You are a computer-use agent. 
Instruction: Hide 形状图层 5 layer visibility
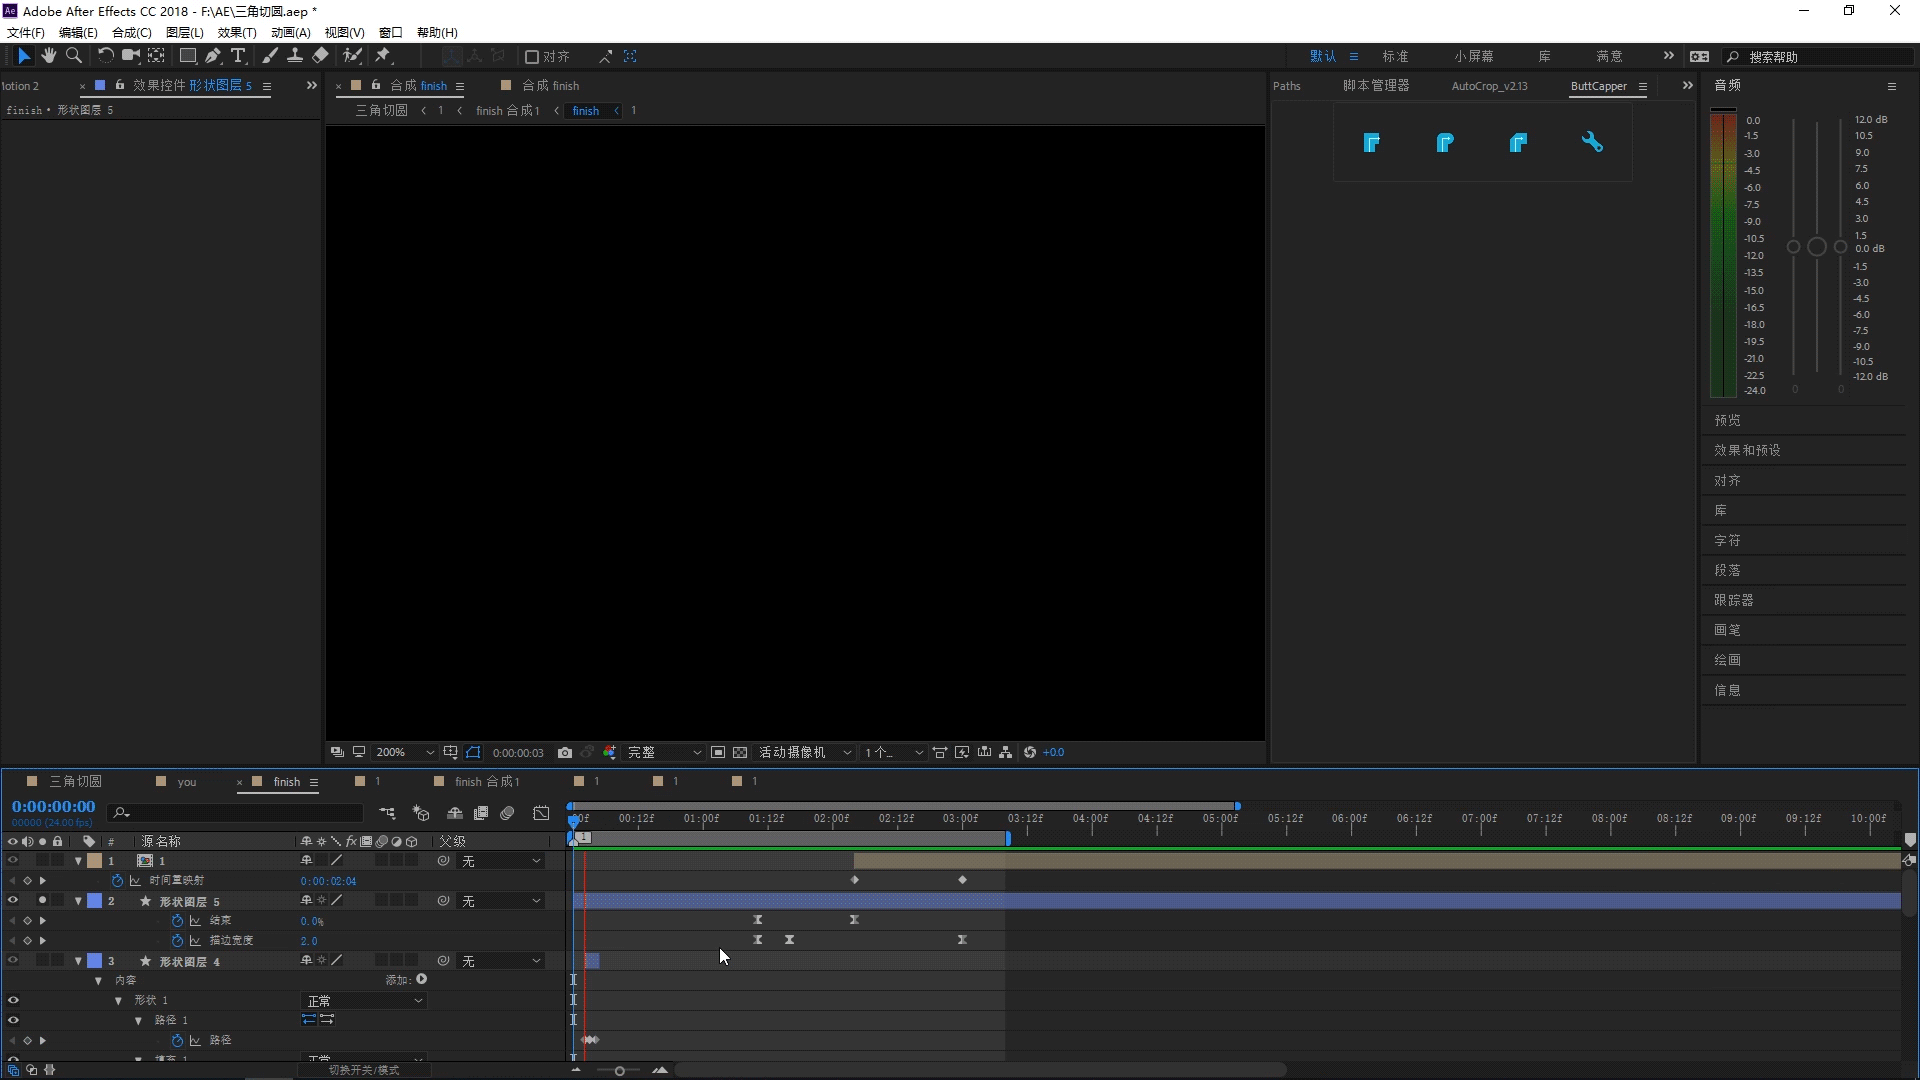point(13,900)
